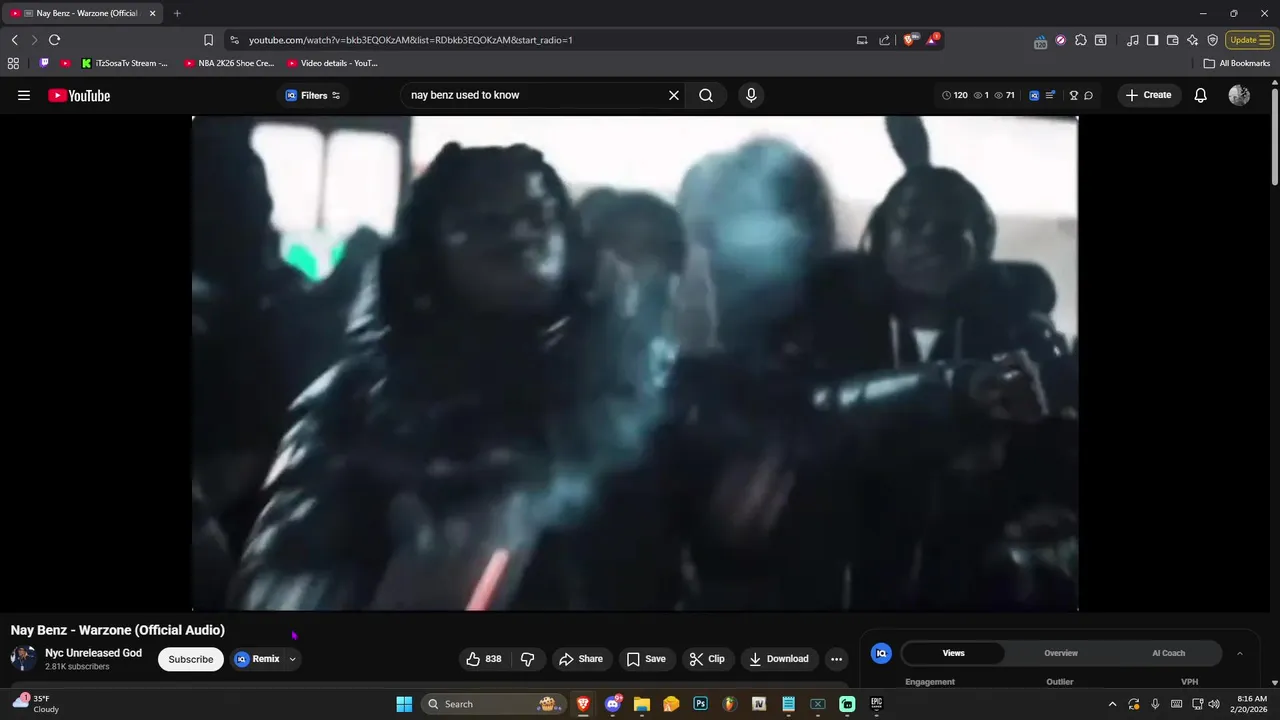
Task: Open the Filters button by search
Action: [312, 95]
